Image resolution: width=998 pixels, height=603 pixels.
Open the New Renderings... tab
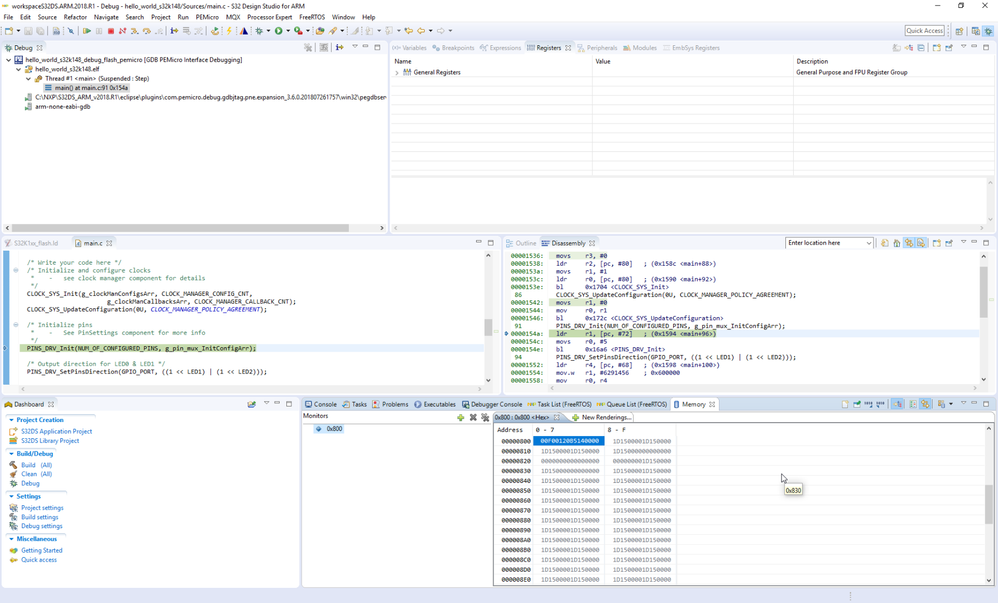602,418
